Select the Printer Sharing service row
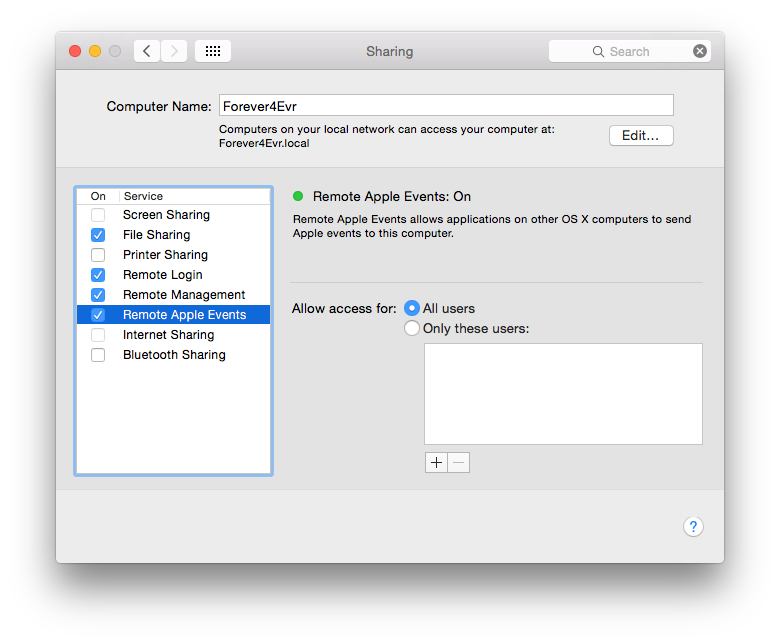780x643 pixels. point(174,255)
